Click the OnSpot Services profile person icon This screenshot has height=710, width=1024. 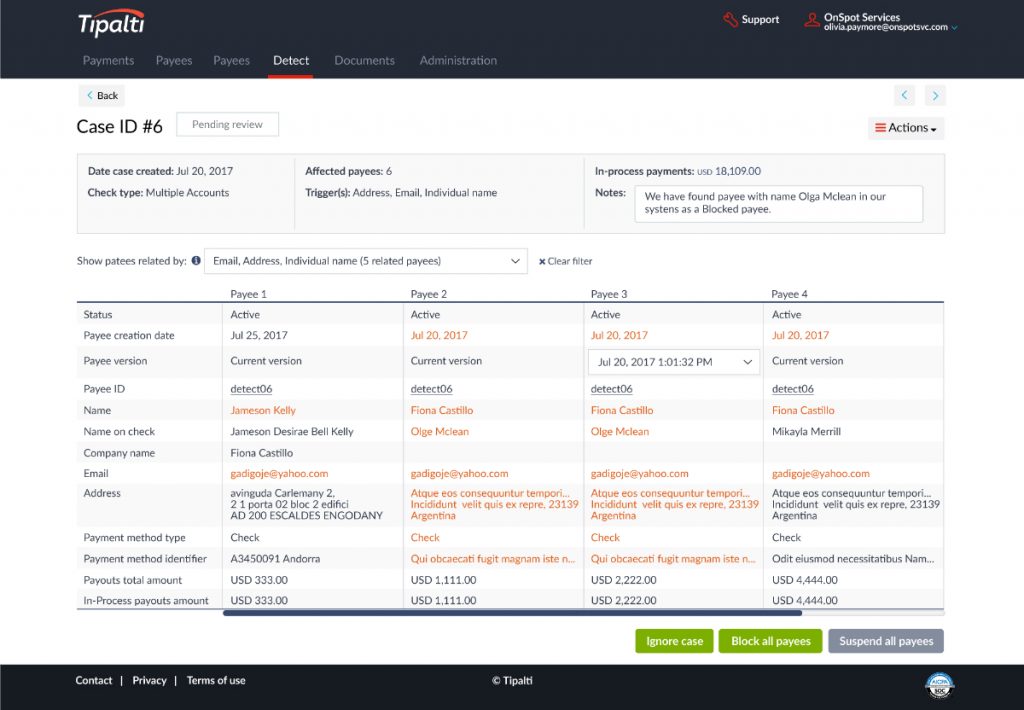[x=811, y=19]
